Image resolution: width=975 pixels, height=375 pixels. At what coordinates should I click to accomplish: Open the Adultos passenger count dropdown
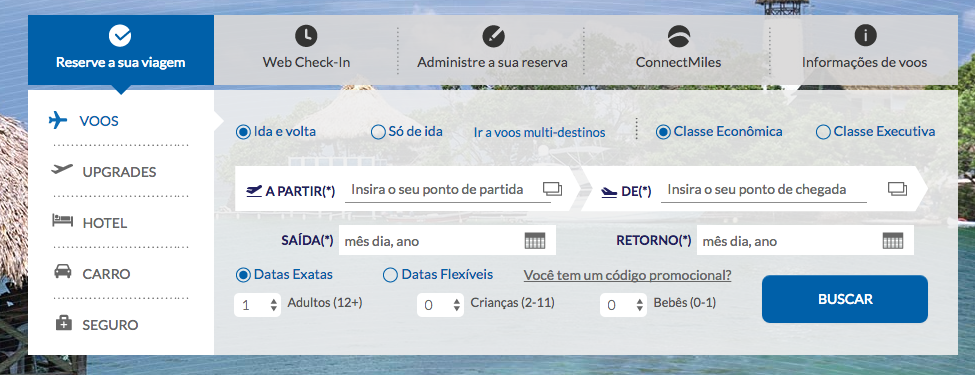[x=257, y=305]
